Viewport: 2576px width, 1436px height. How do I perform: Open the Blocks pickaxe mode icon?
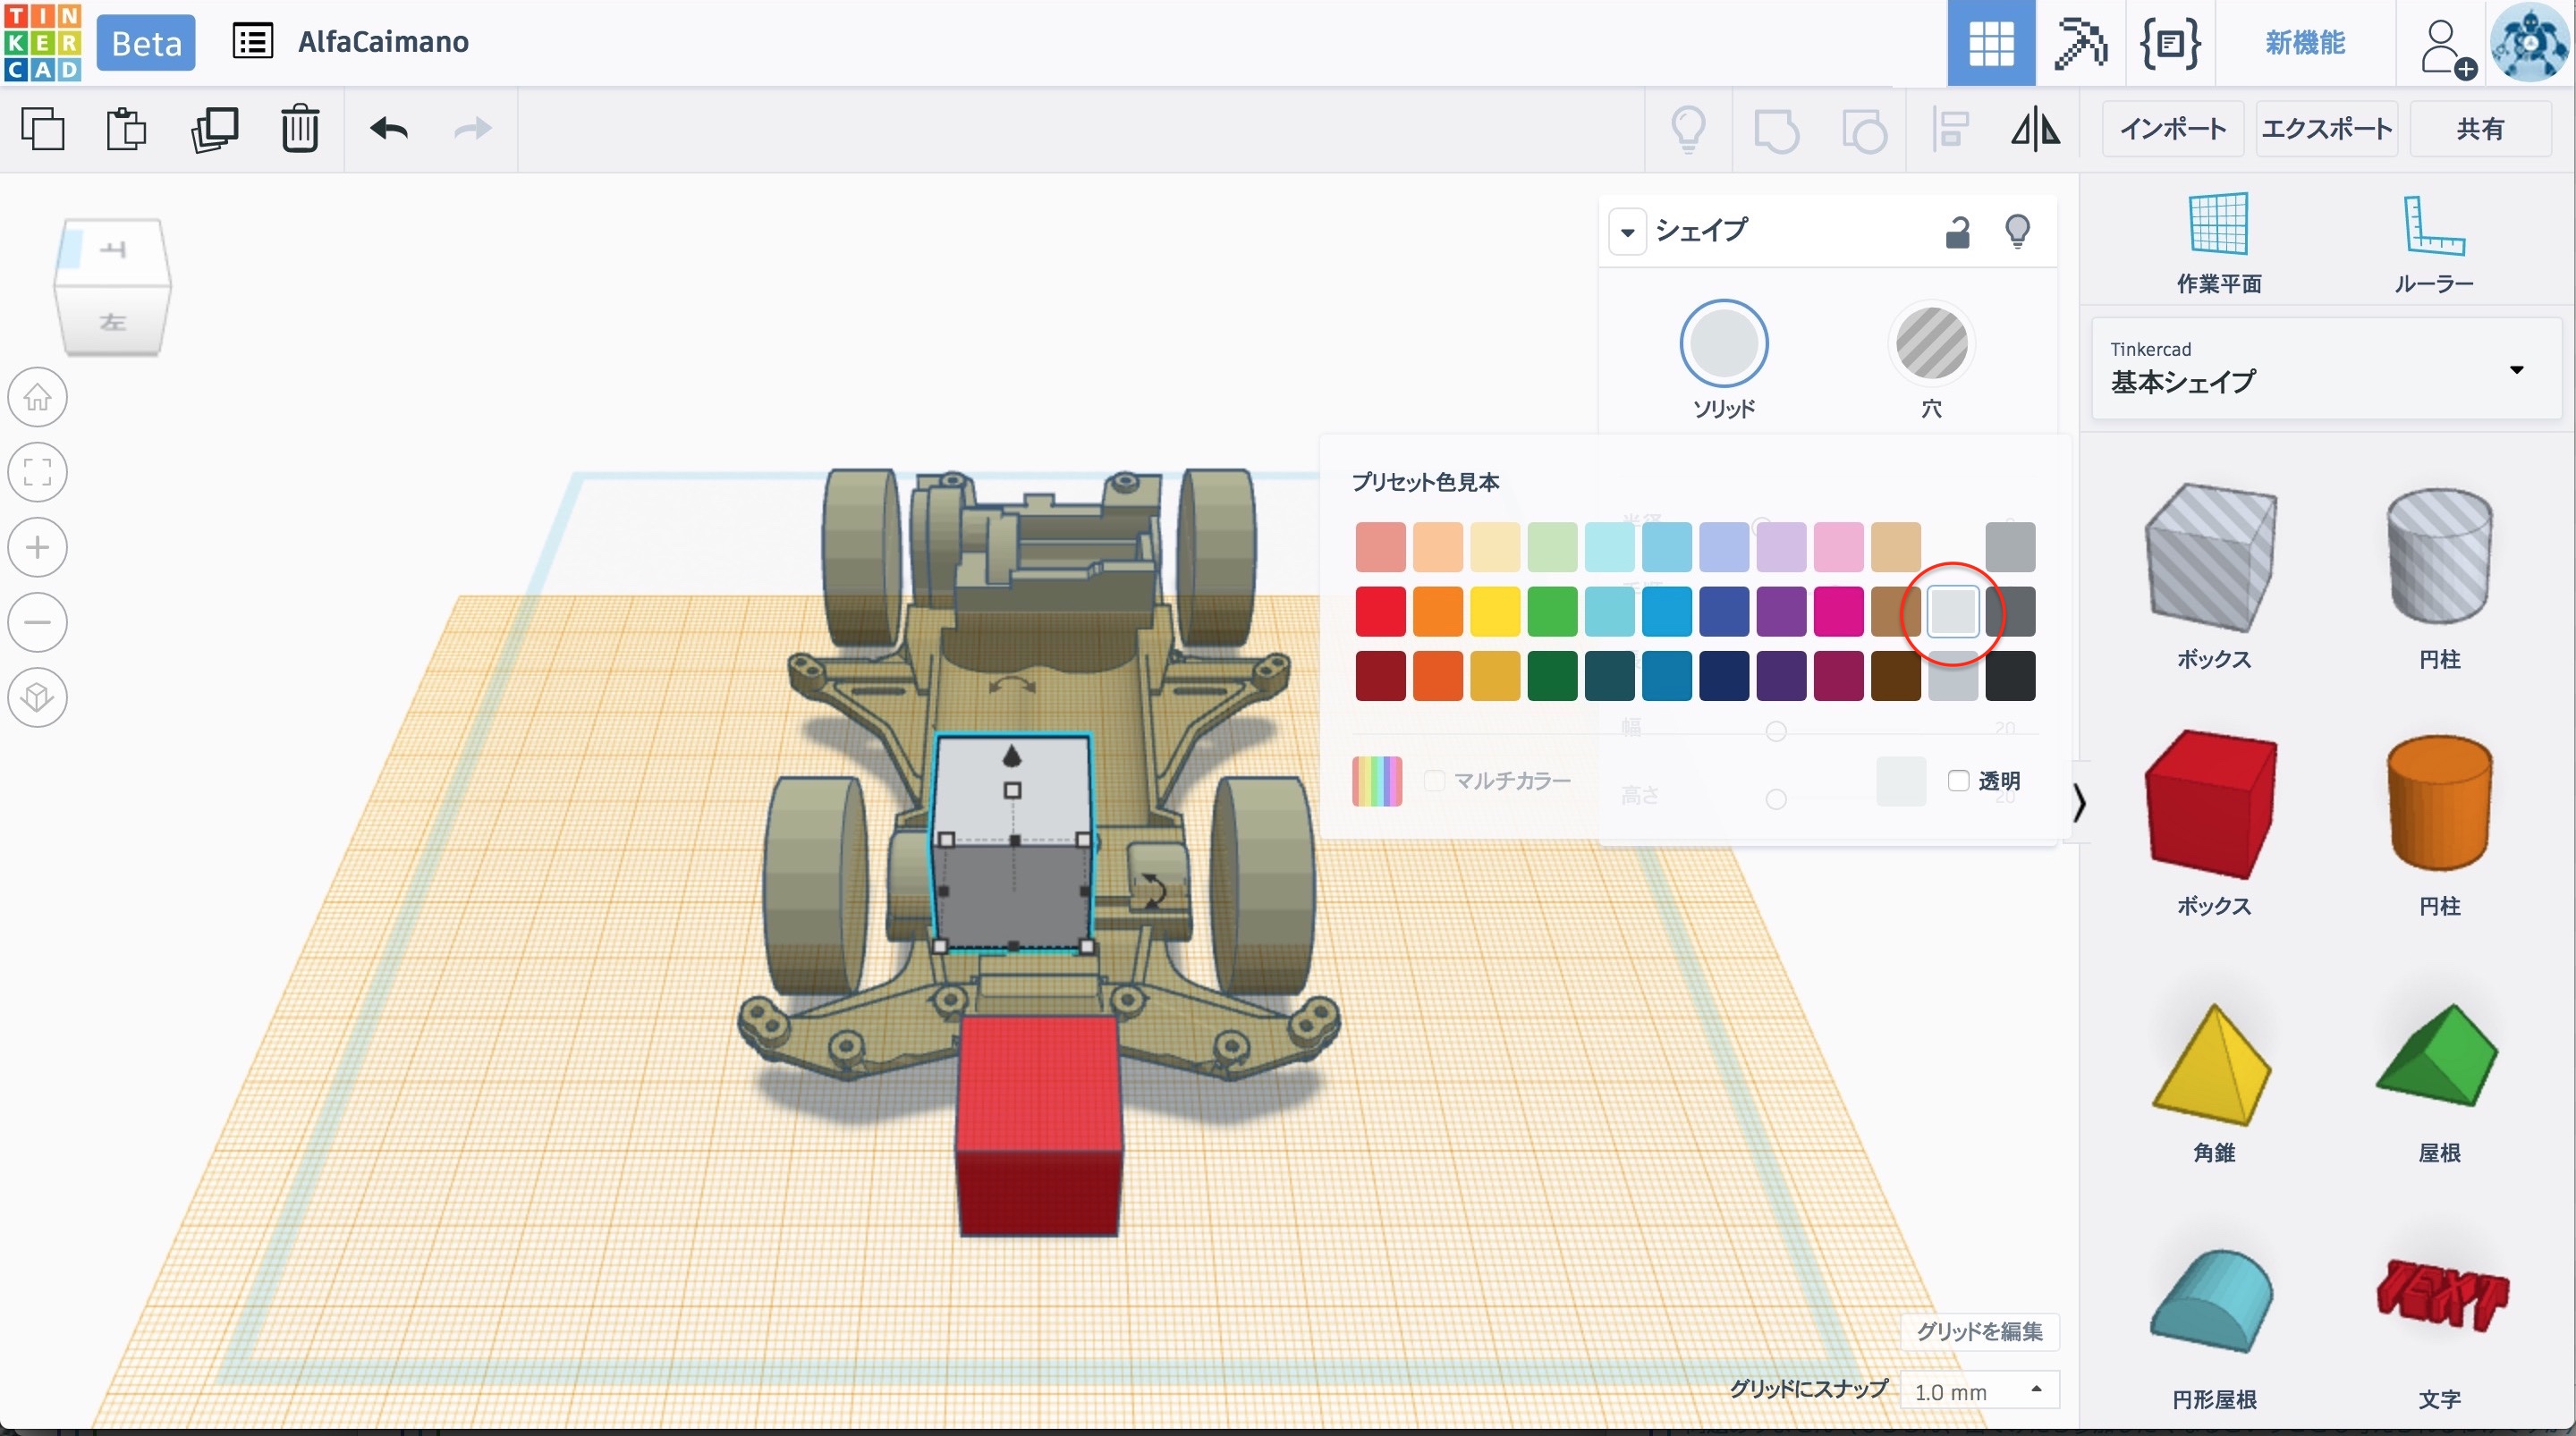(x=2080, y=43)
